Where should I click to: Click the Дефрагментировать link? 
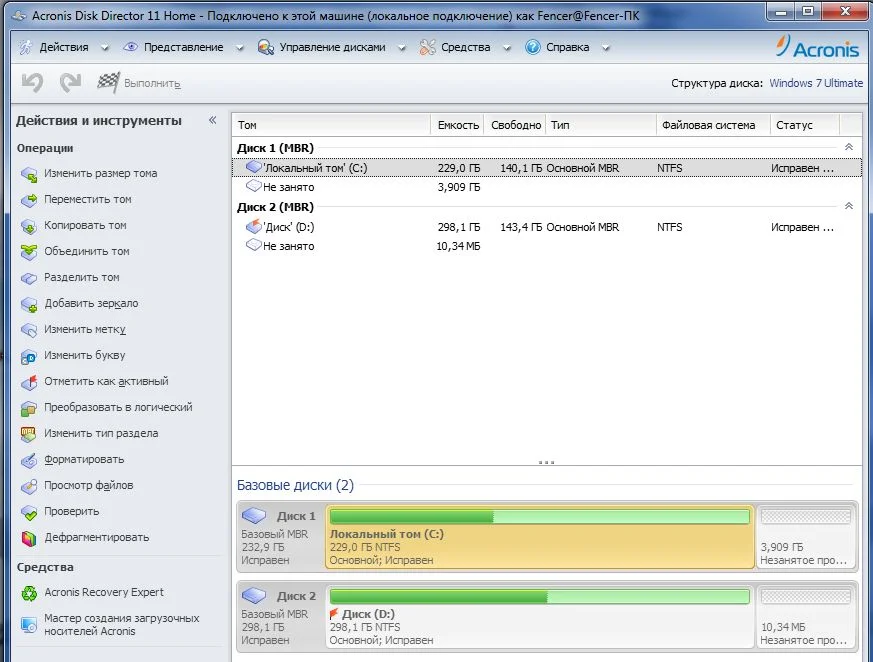pyautogui.click(x=97, y=537)
